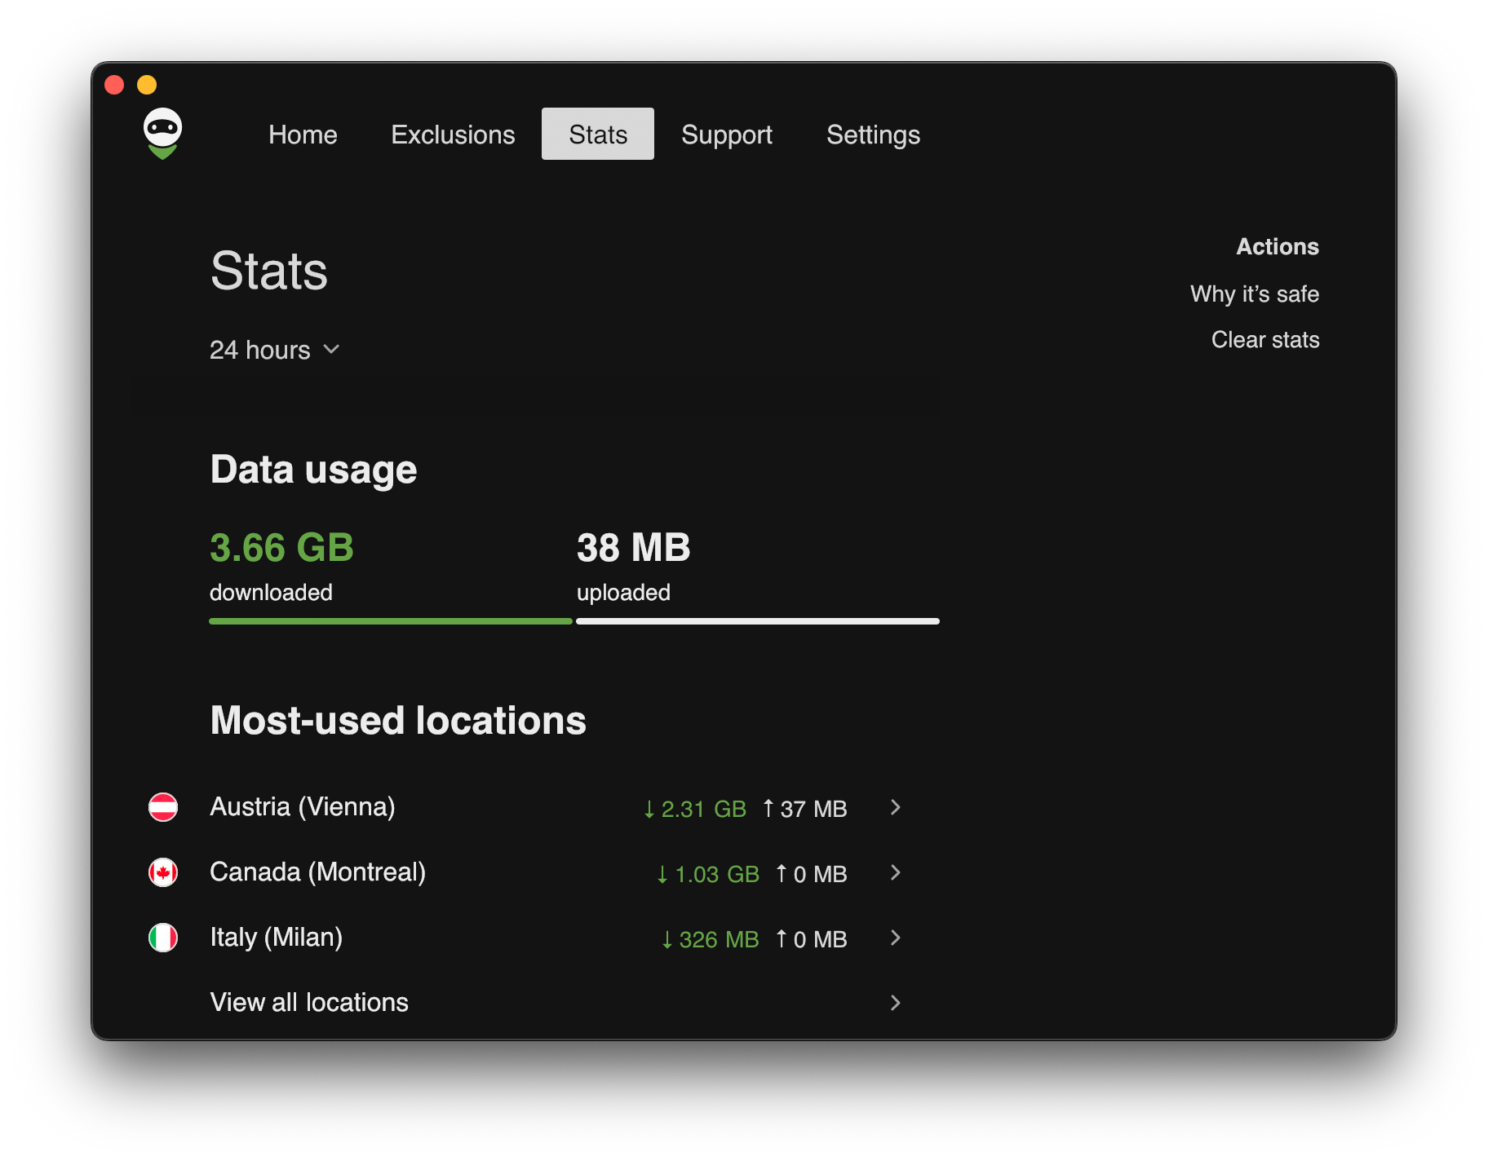This screenshot has width=1488, height=1161.
Task: Close the window with red button
Action: 114,85
